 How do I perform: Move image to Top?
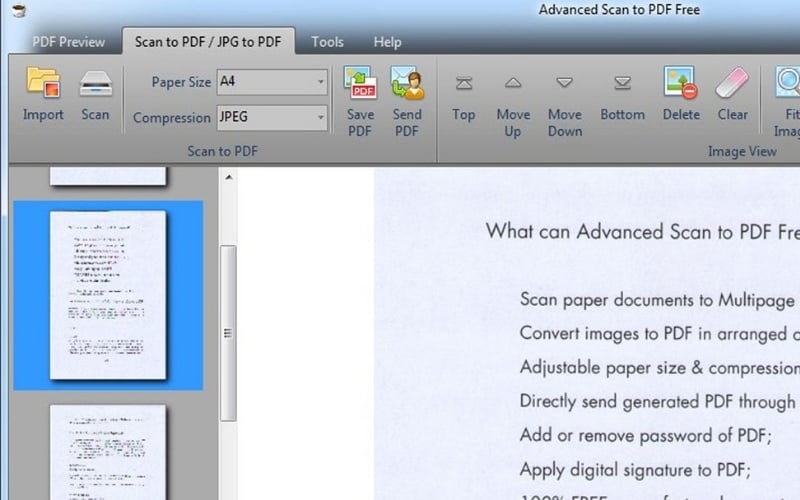(x=464, y=83)
